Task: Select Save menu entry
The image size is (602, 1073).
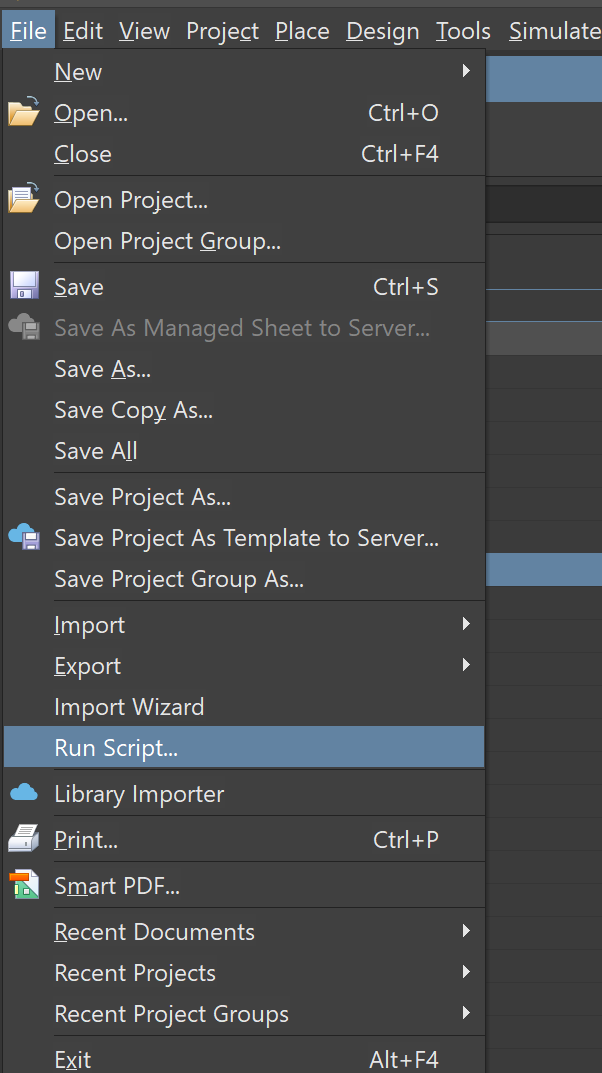Action: click(244, 286)
